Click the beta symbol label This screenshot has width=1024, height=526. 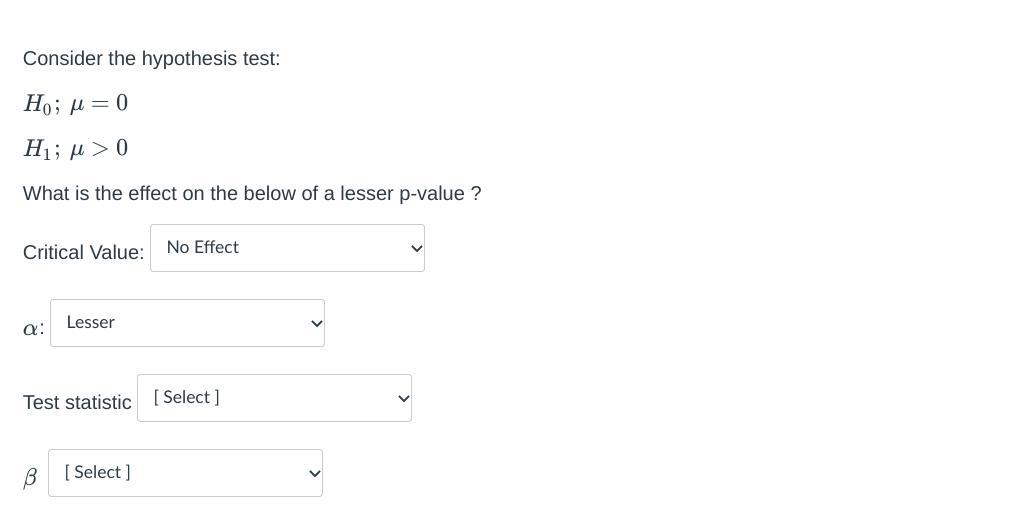coord(30,478)
